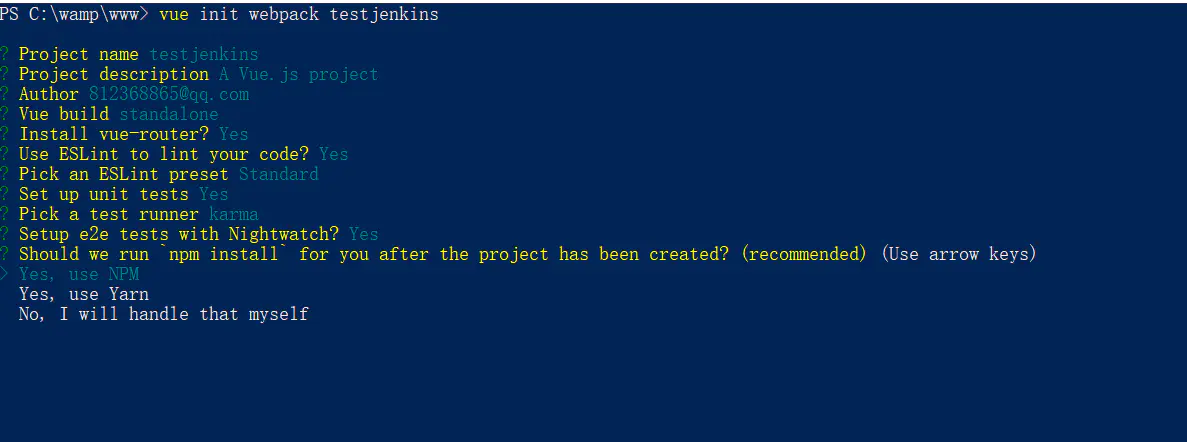Click the 'standalone' Vue build answer

coord(169,114)
